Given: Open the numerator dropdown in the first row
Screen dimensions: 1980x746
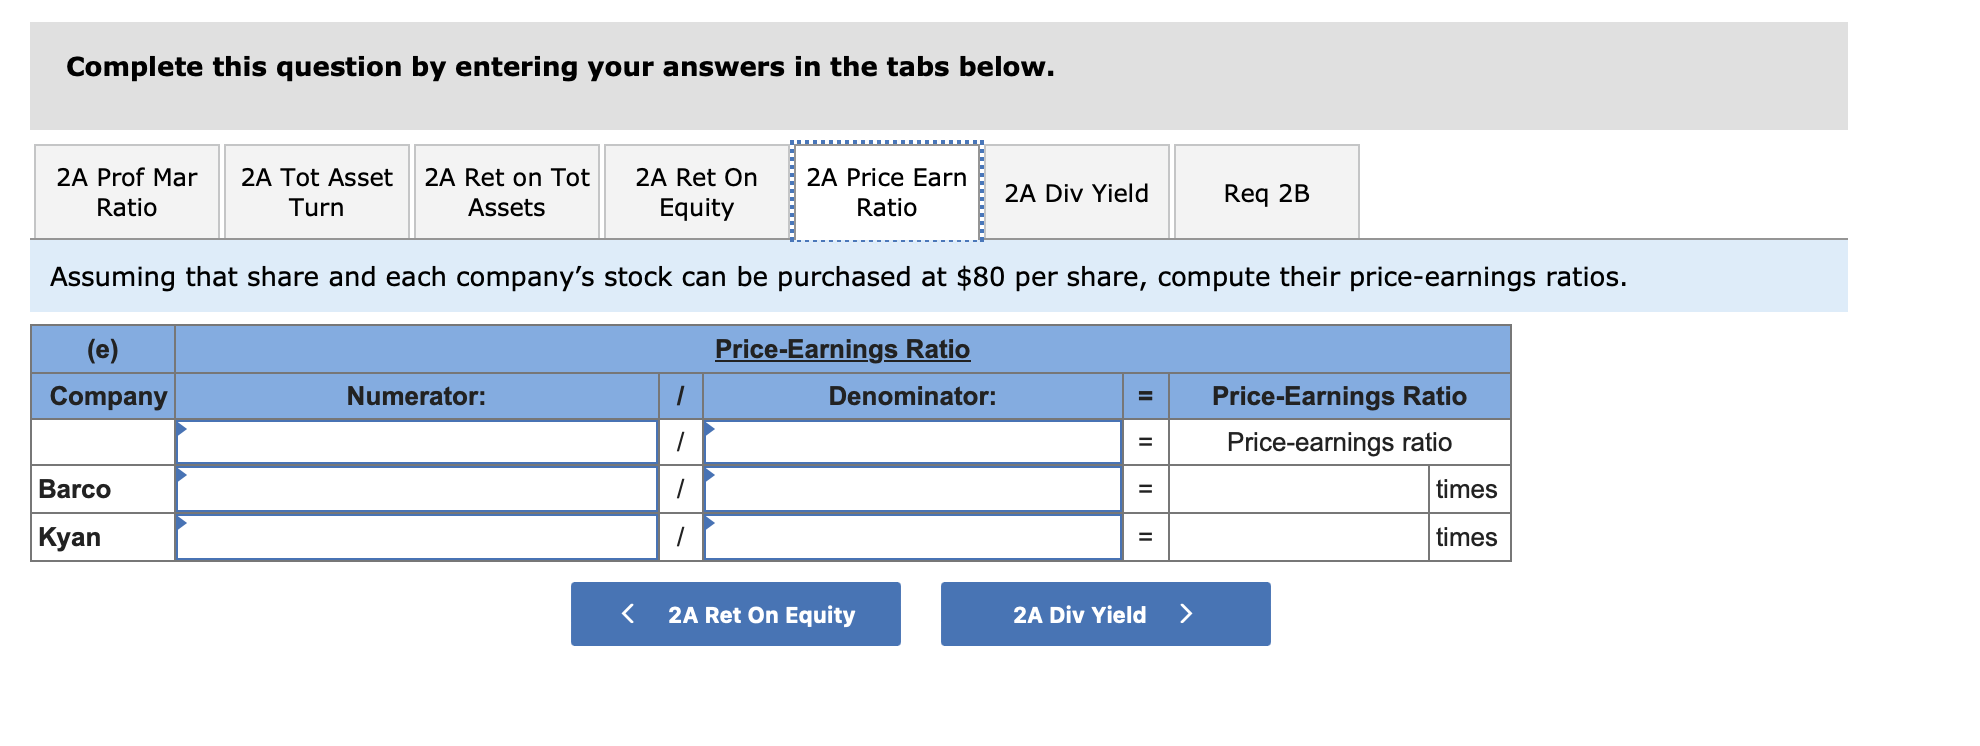Looking at the screenshot, I should [x=417, y=441].
